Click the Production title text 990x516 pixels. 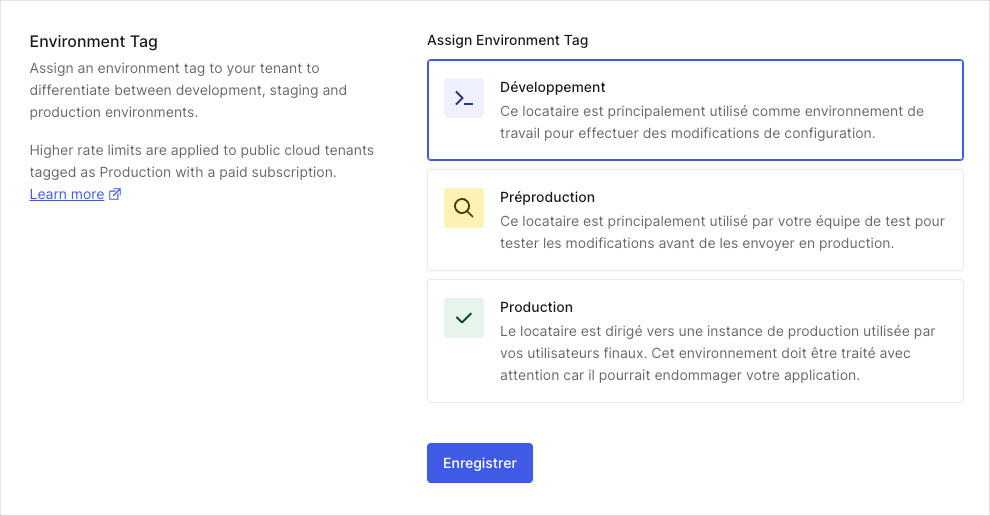[537, 307]
